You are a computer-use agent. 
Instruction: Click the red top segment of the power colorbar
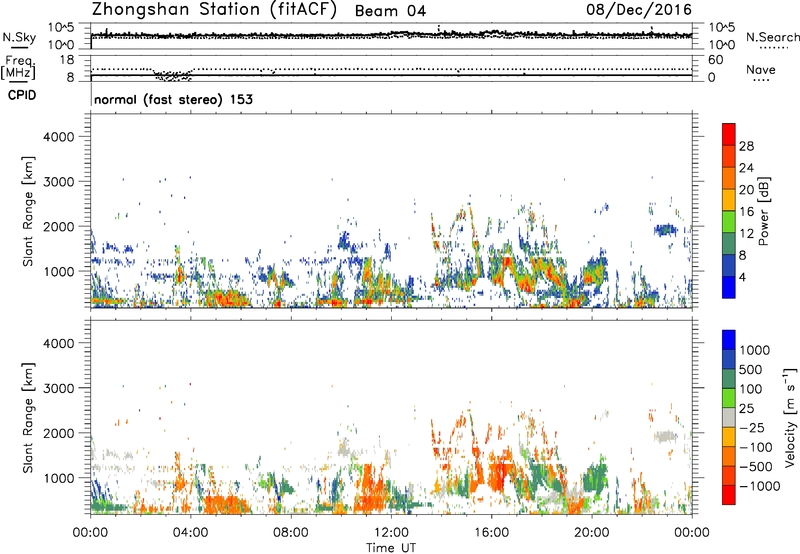(729, 134)
